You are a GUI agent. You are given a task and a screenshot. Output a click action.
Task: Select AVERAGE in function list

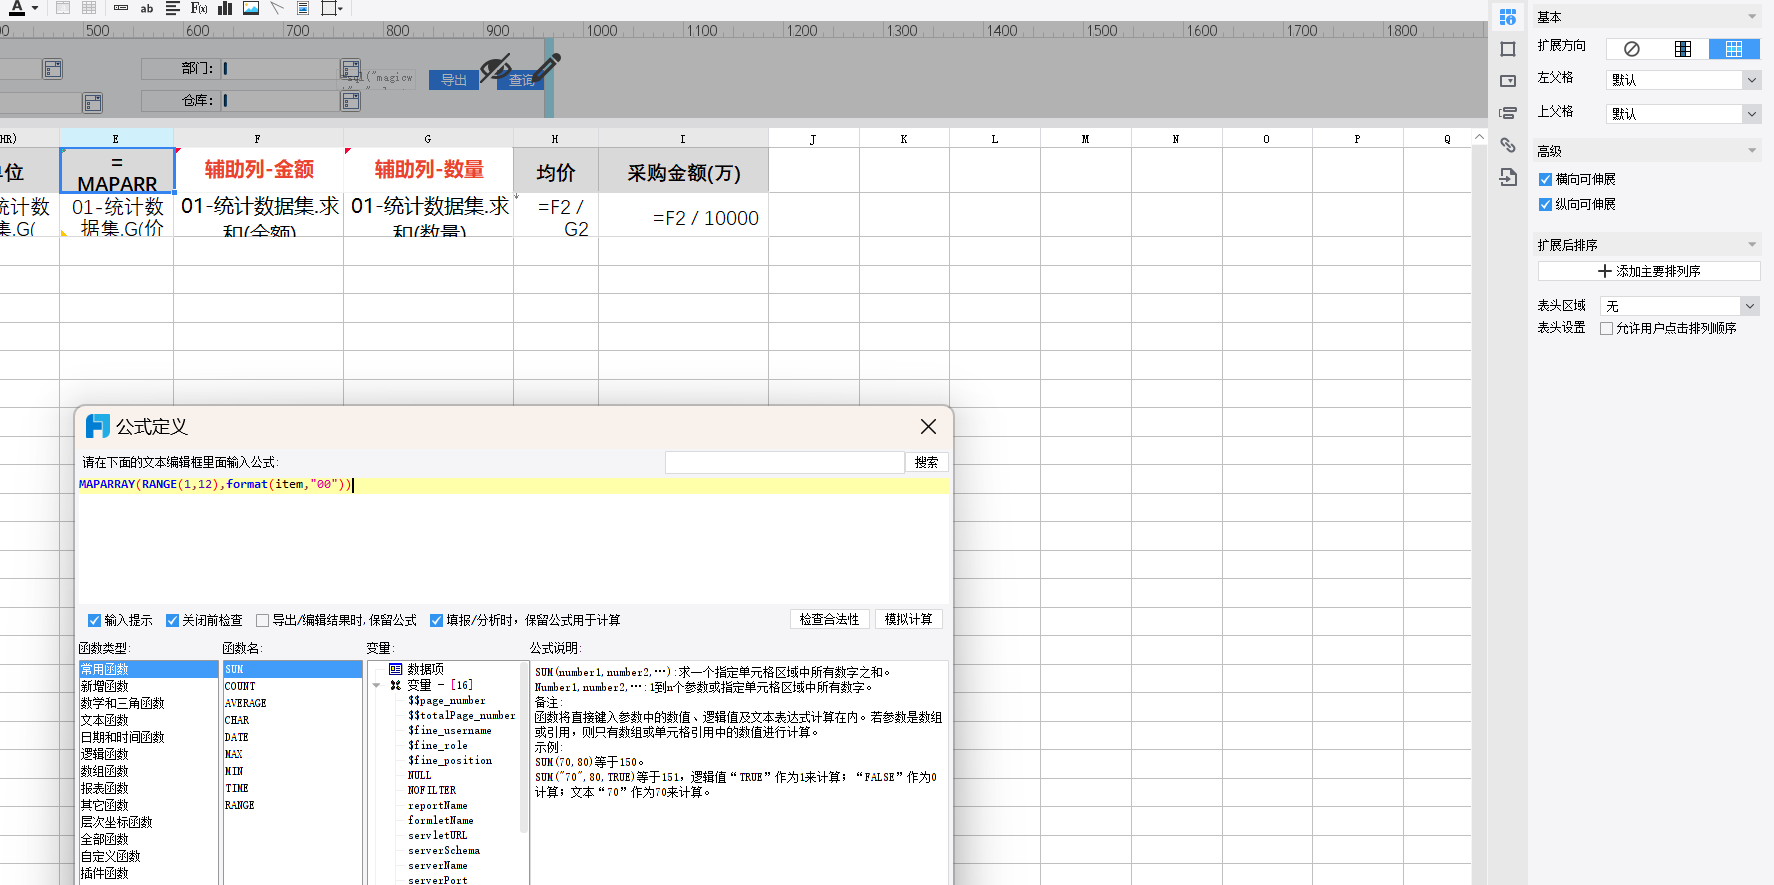coord(292,703)
